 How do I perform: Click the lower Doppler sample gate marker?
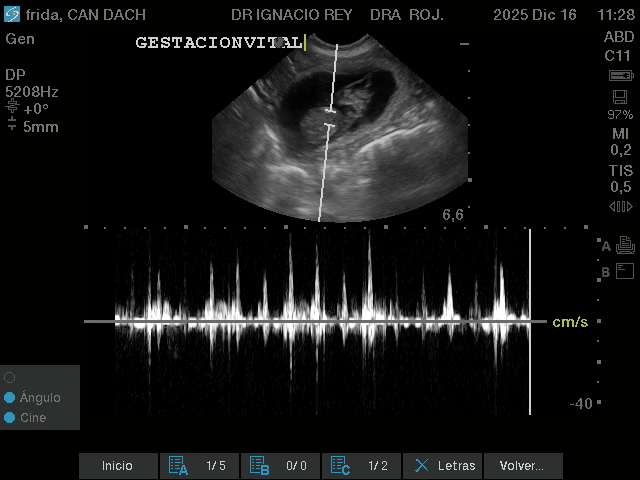(329, 125)
